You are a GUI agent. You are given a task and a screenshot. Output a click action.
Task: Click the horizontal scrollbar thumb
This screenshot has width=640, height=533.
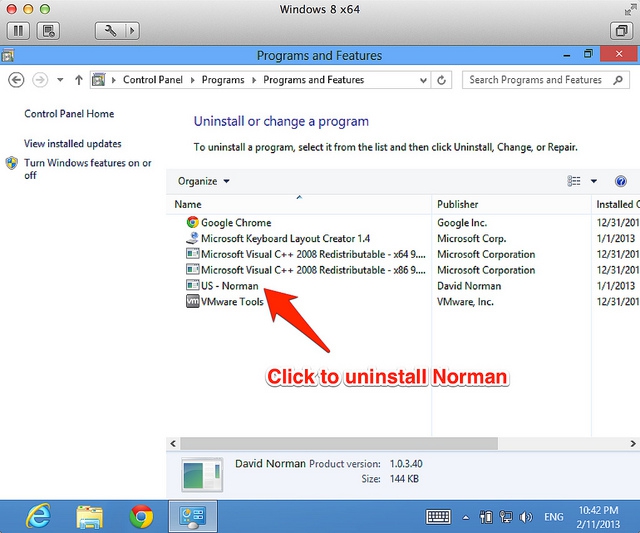339,443
